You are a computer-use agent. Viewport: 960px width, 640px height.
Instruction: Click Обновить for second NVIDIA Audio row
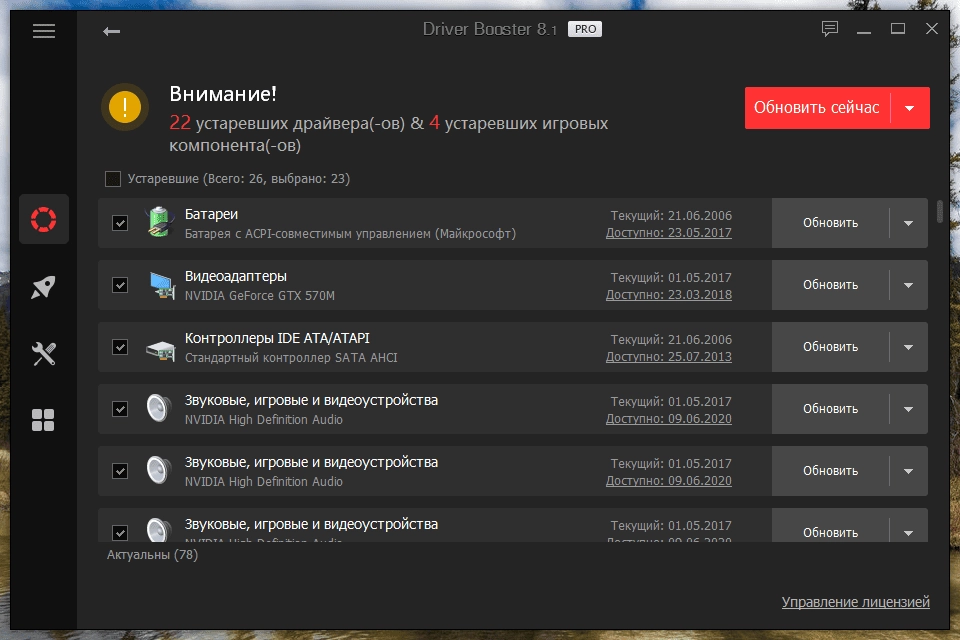click(830, 471)
